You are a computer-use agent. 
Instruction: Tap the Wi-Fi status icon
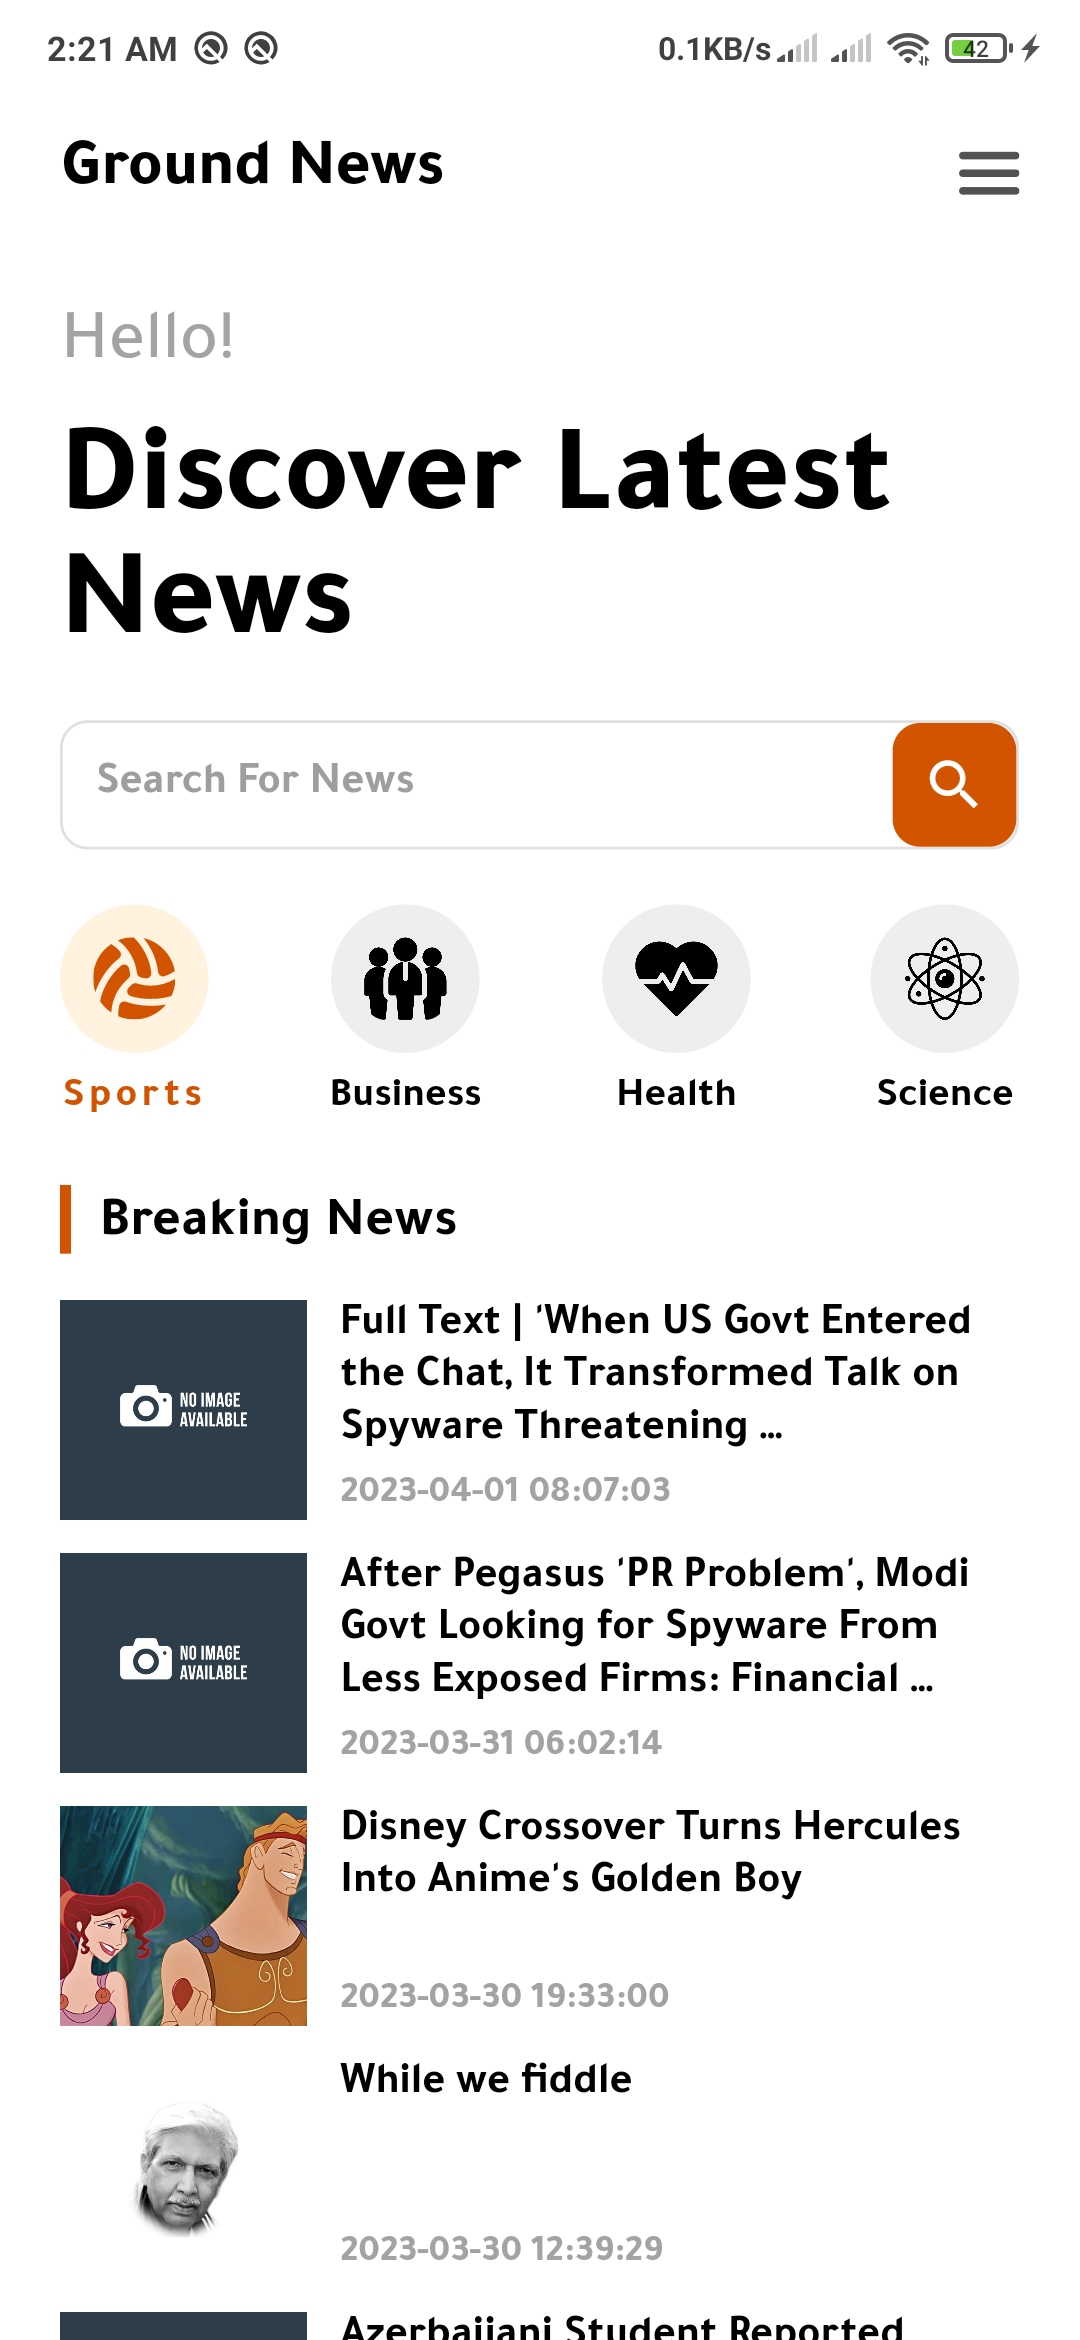tap(908, 48)
